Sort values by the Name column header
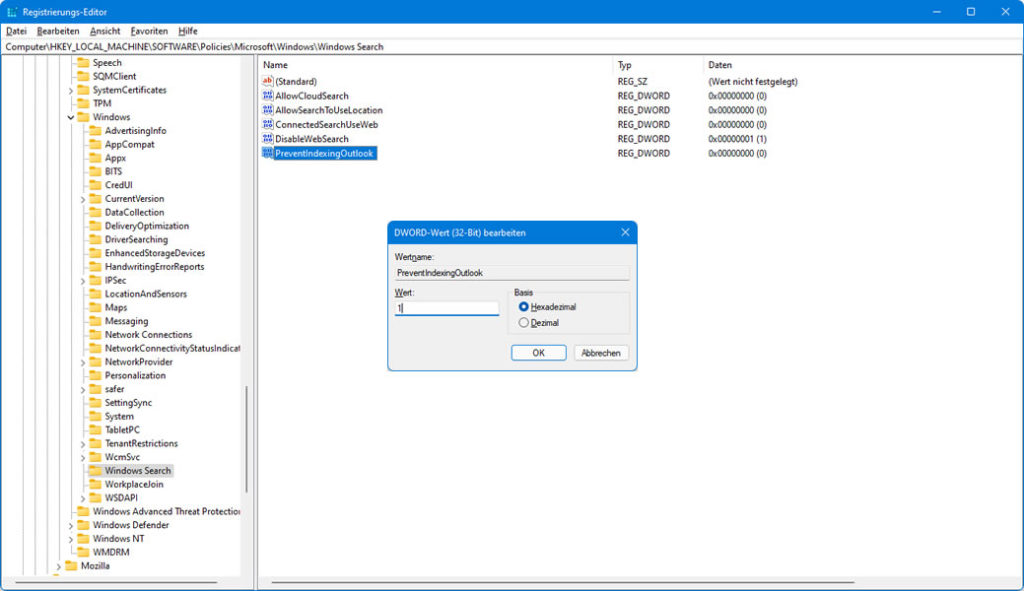Viewport: 1024px width, 591px height. (x=436, y=65)
